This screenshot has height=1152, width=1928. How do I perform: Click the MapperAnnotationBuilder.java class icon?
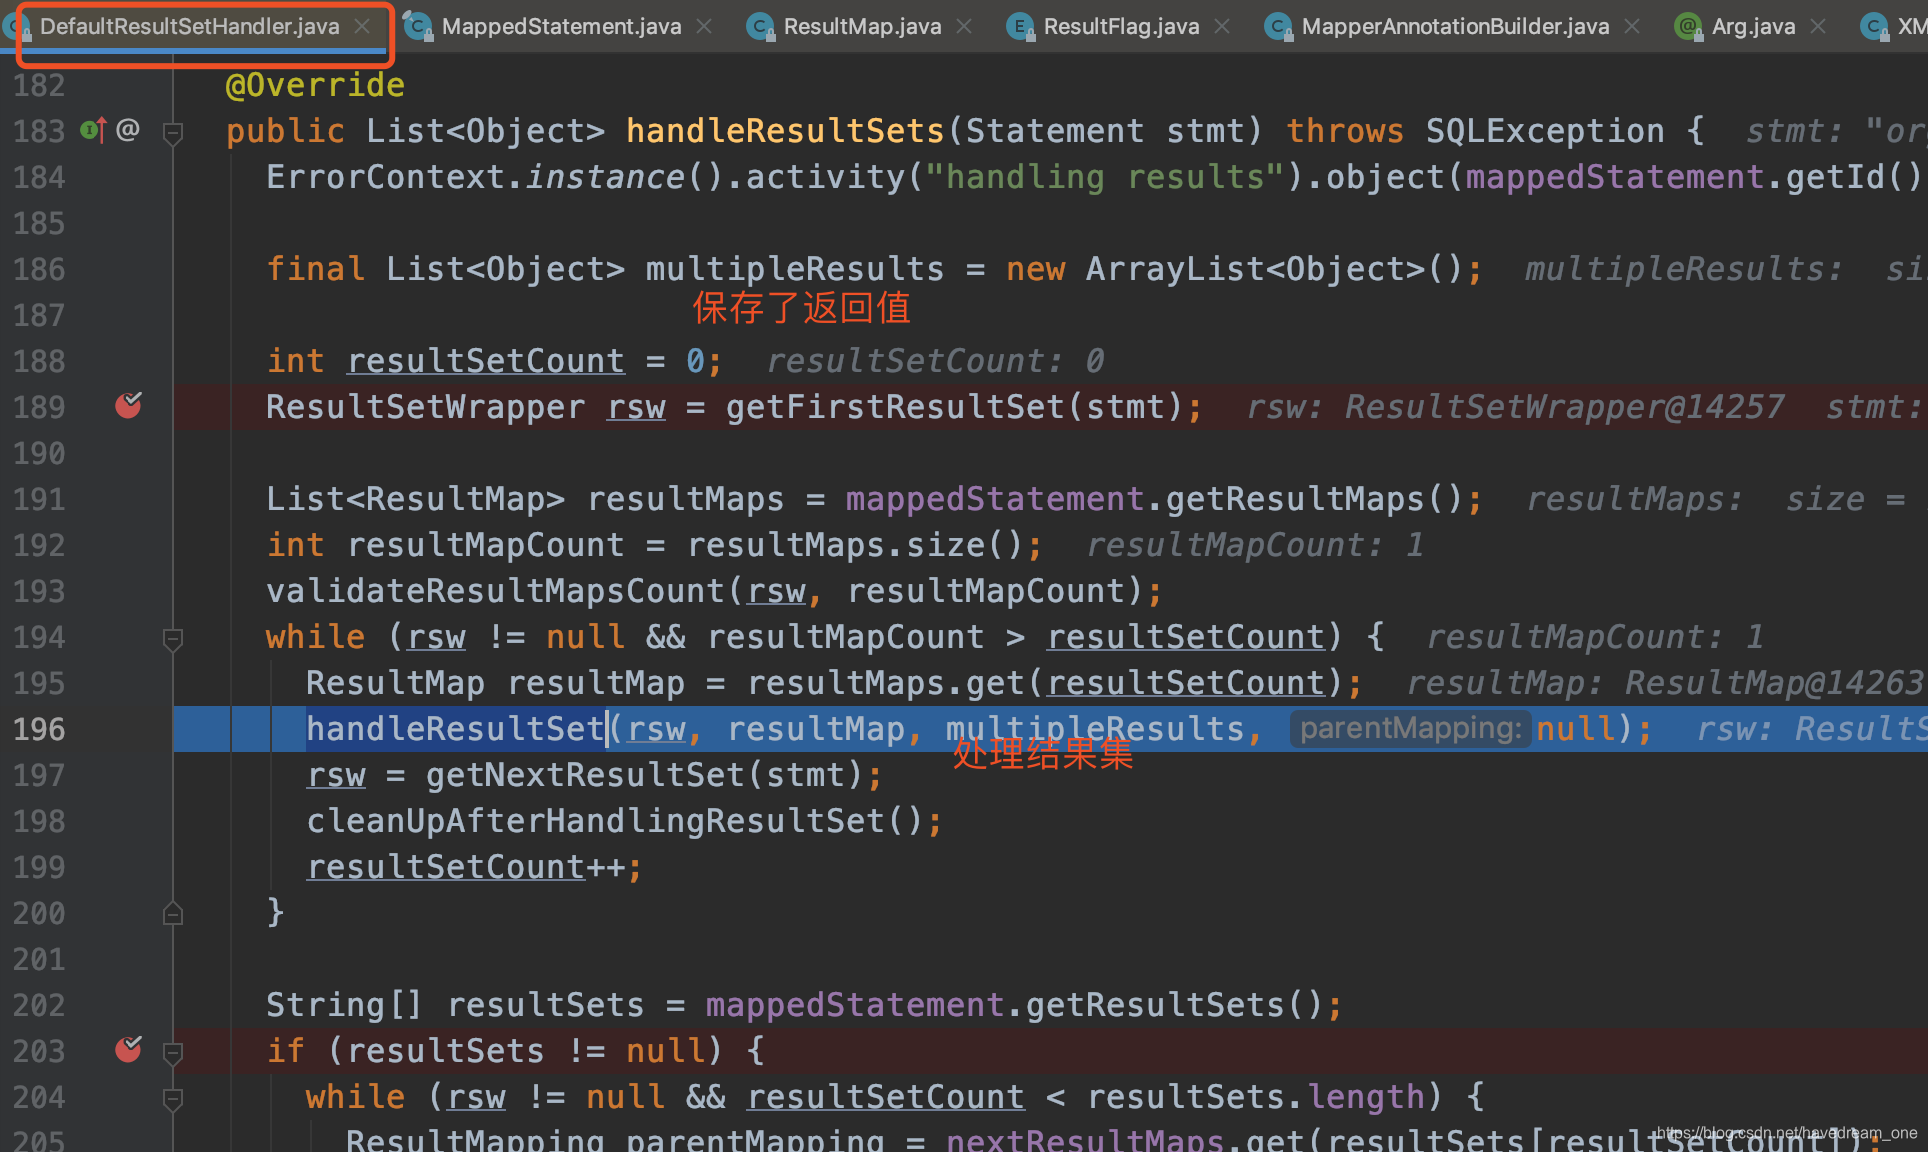[1278, 27]
